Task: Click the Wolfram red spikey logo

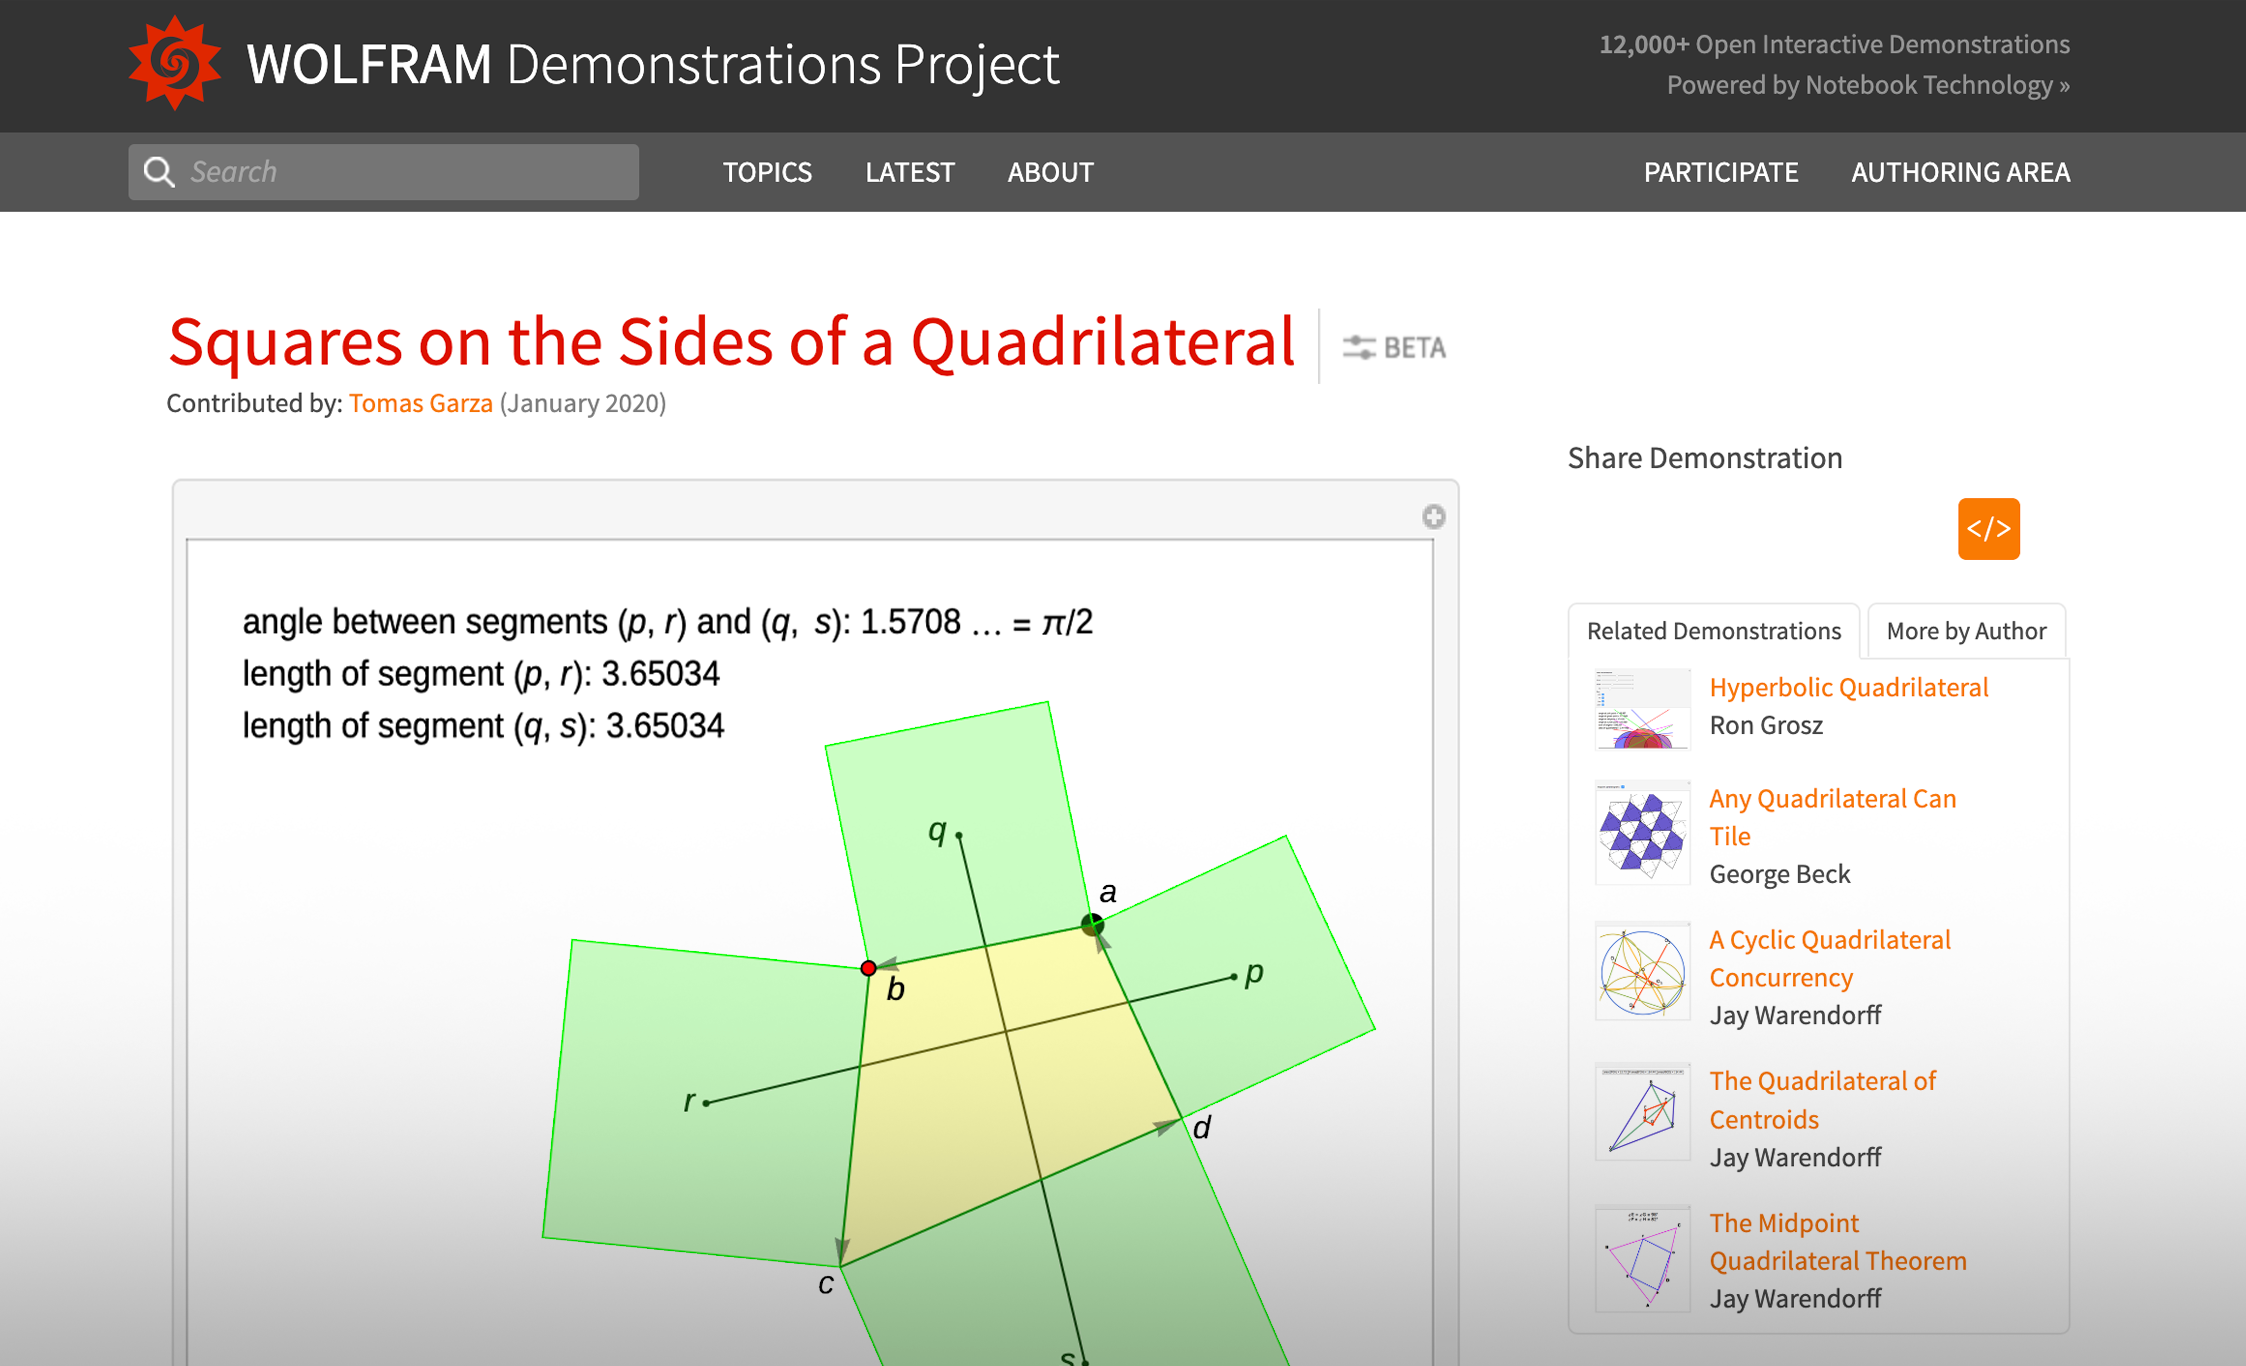Action: [x=174, y=64]
